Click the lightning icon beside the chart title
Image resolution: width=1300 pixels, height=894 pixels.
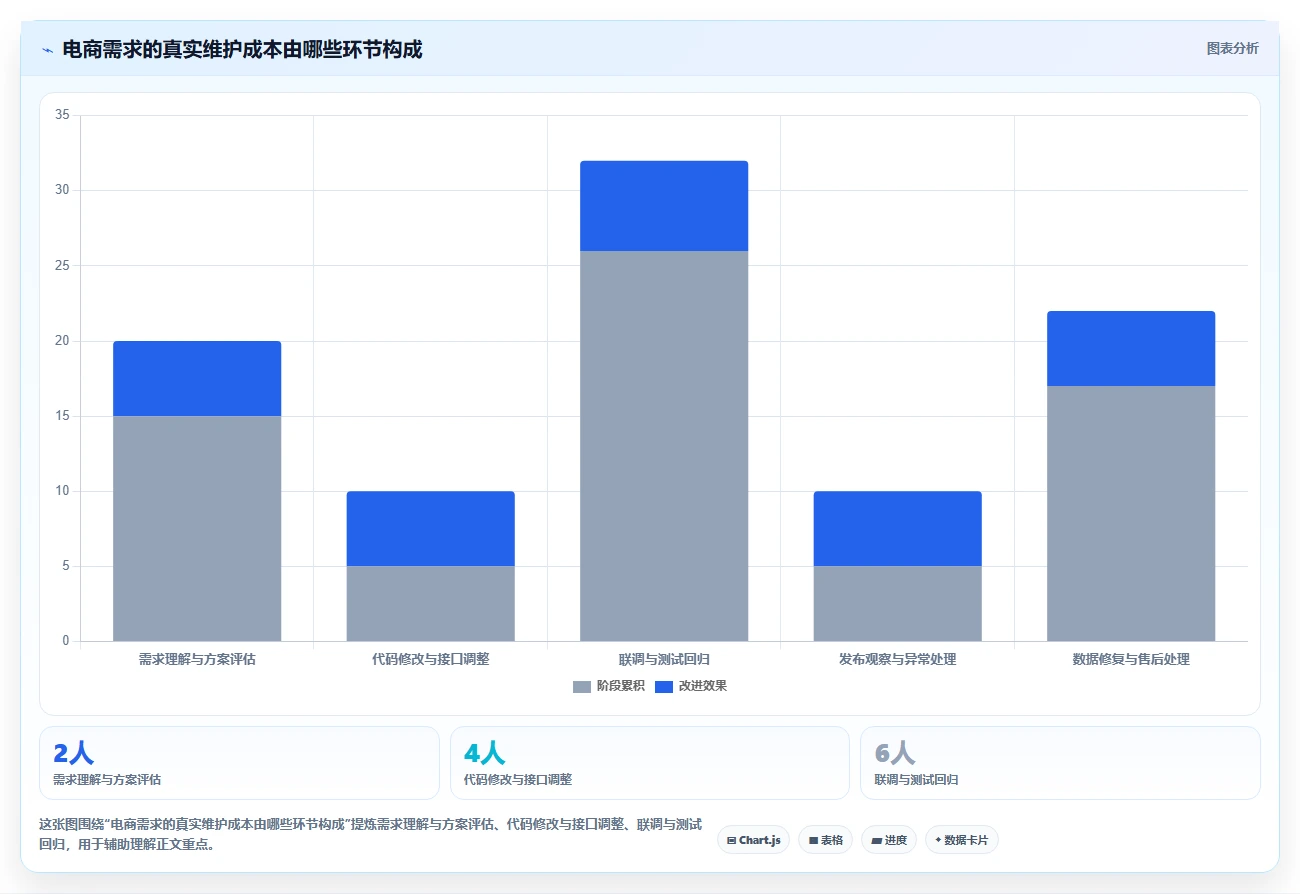pos(47,49)
